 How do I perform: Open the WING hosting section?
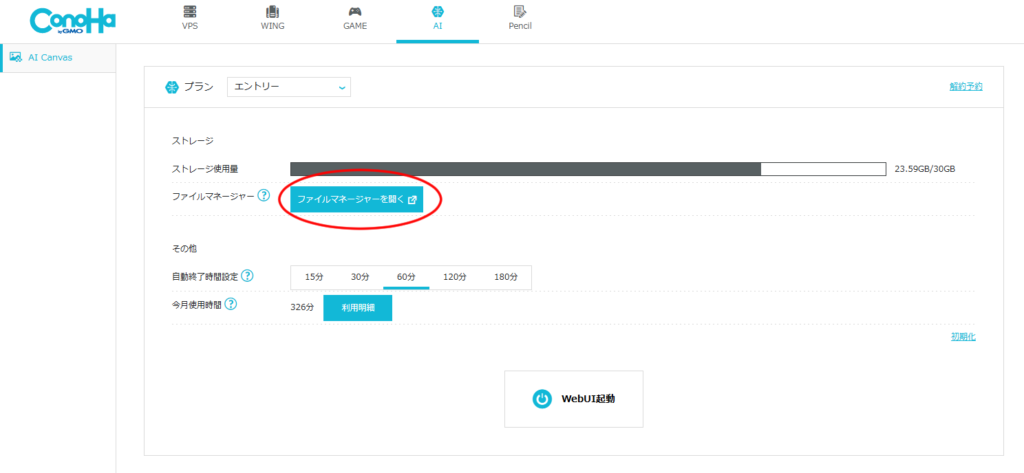(272, 18)
